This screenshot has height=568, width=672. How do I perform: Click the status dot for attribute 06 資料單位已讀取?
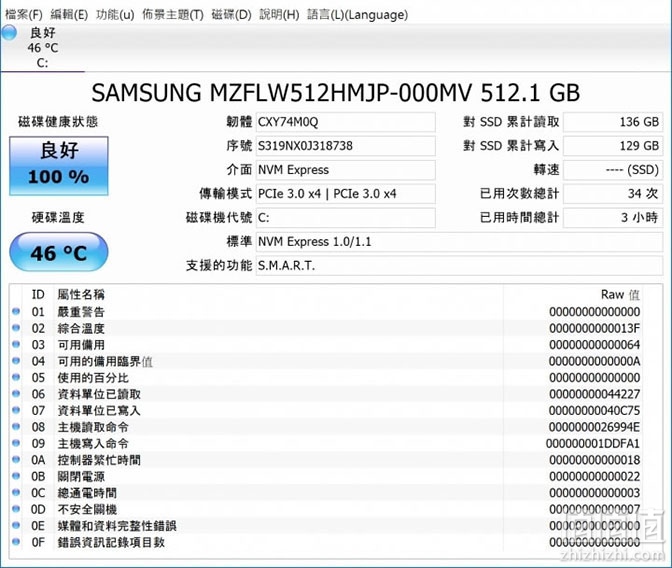coord(16,394)
